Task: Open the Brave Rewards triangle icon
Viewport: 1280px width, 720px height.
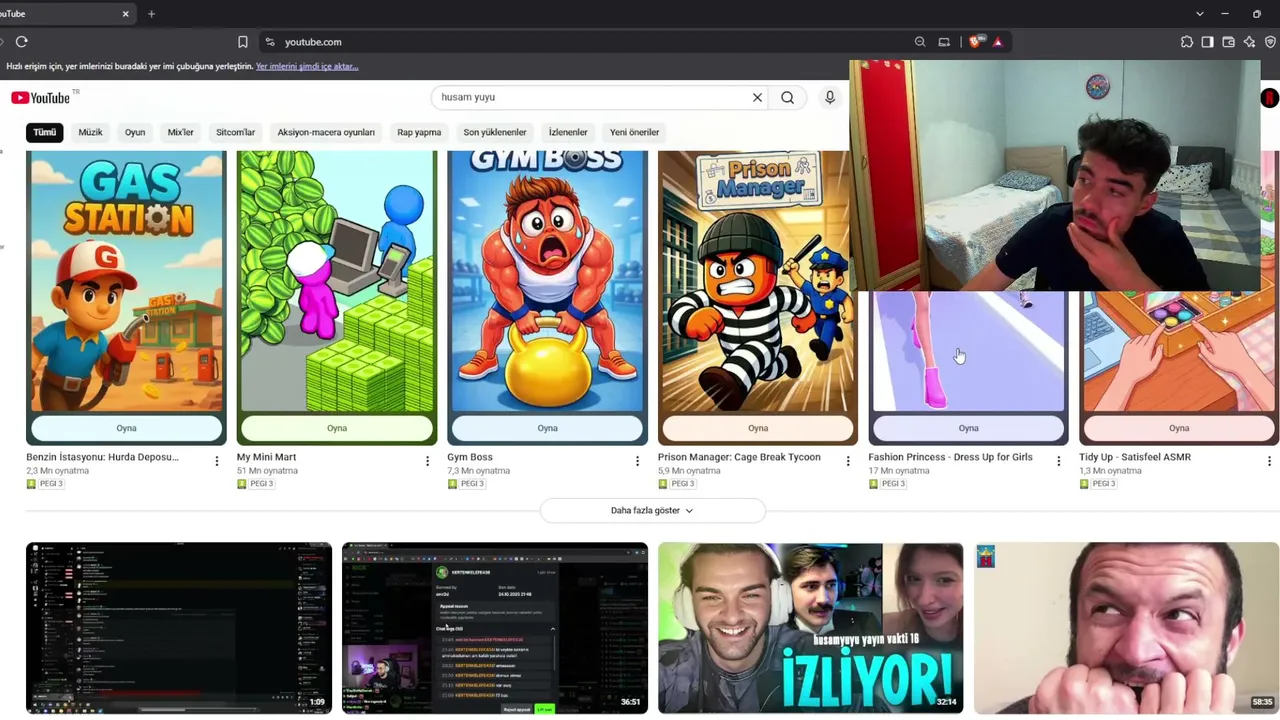Action: coord(997,42)
